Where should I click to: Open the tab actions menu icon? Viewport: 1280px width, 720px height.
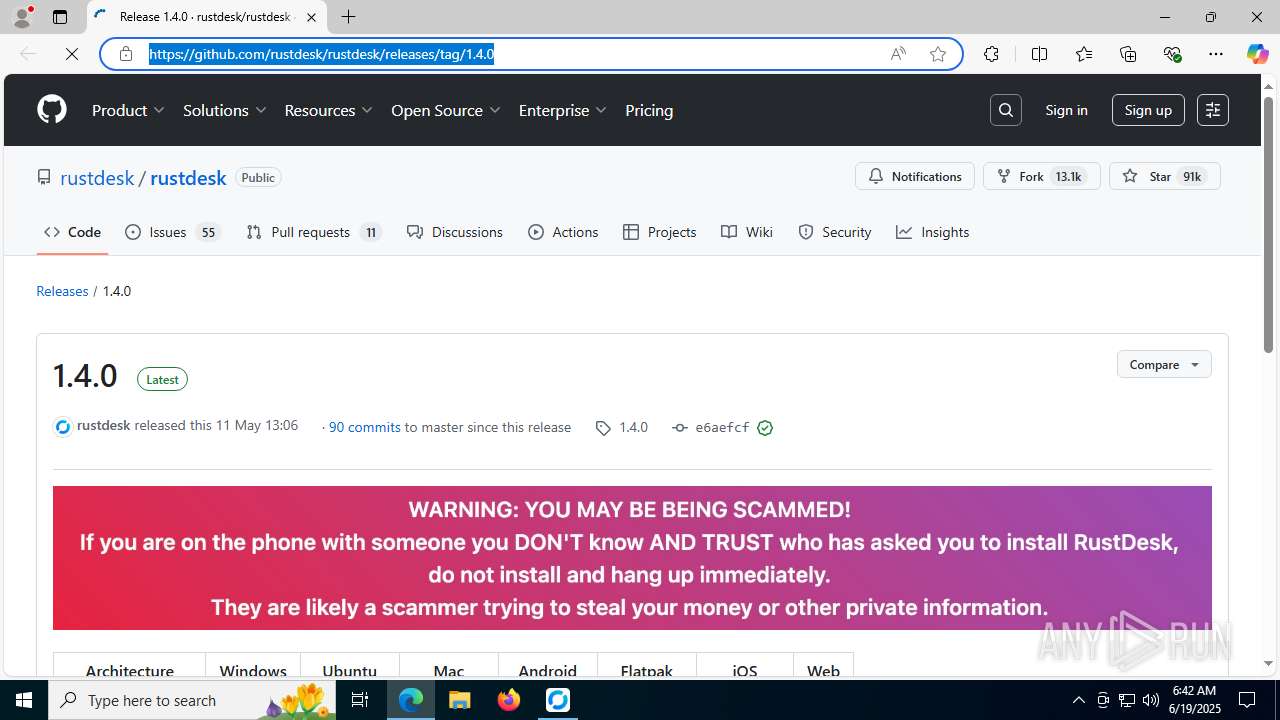coord(60,17)
